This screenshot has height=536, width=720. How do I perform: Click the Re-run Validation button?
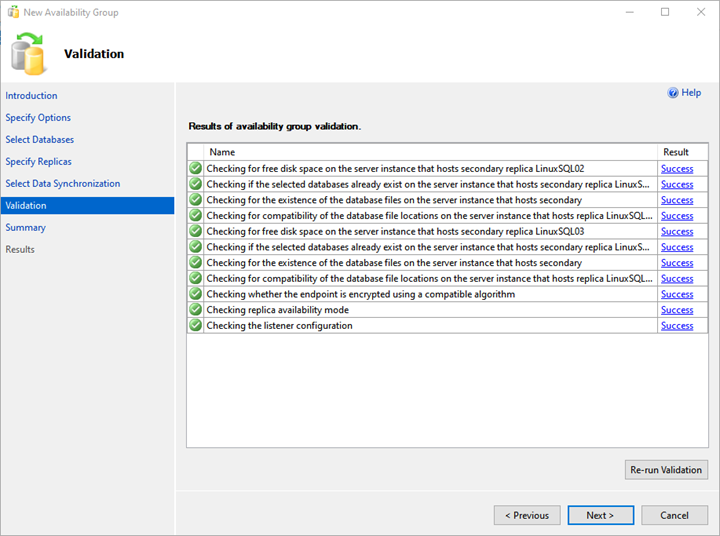point(666,470)
